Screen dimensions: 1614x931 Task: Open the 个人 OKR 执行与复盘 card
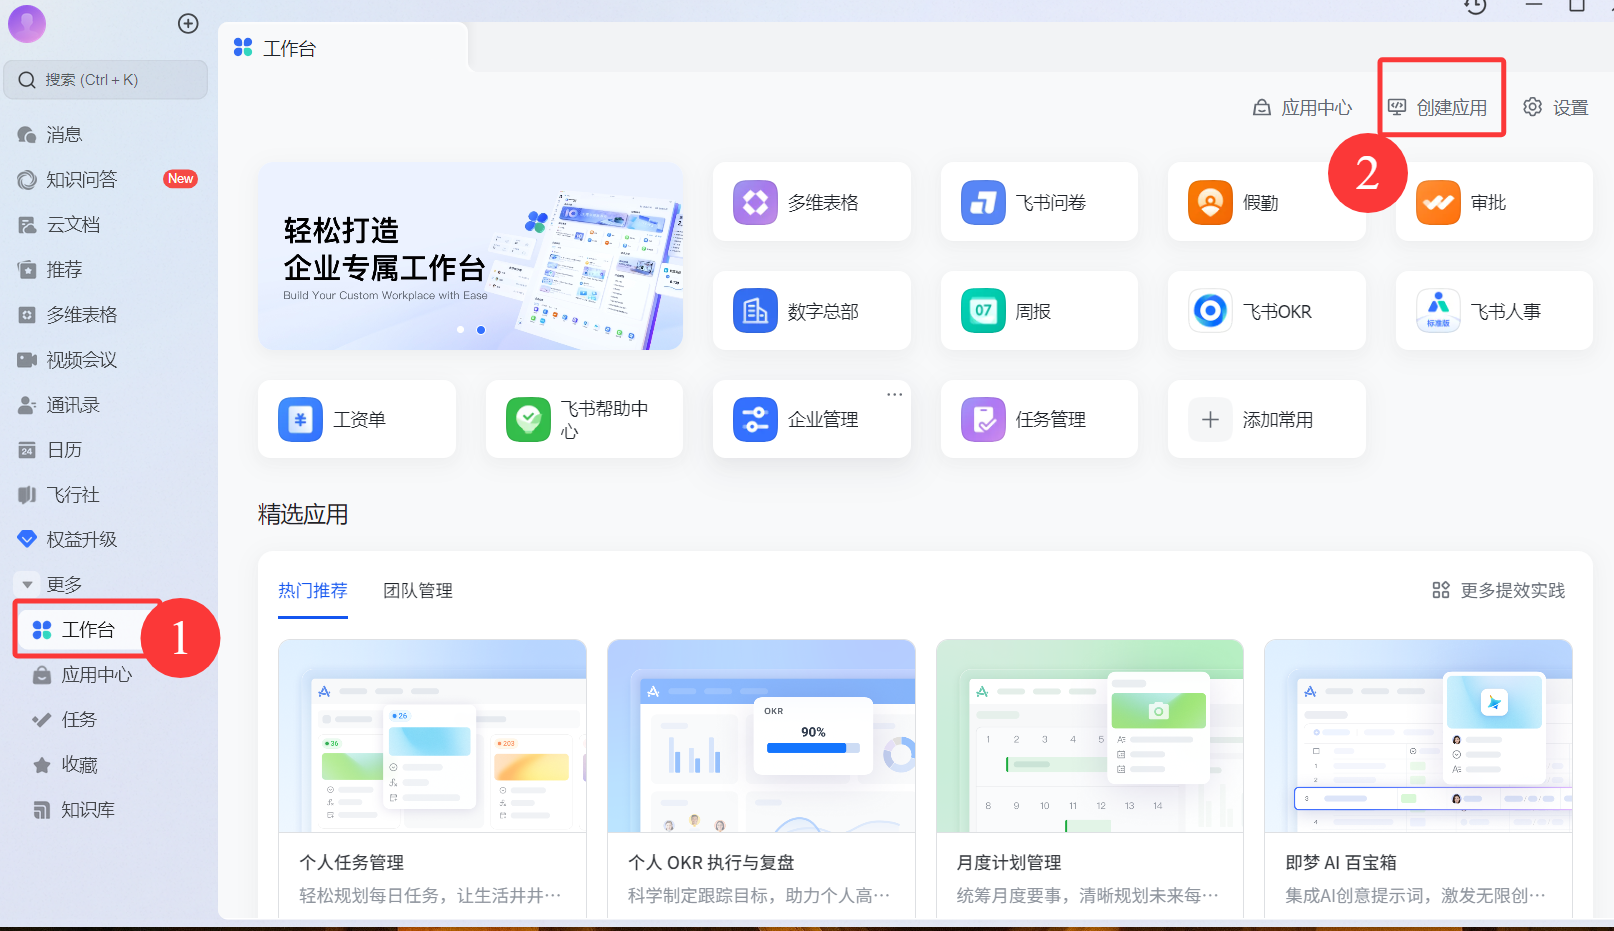pyautogui.click(x=761, y=779)
